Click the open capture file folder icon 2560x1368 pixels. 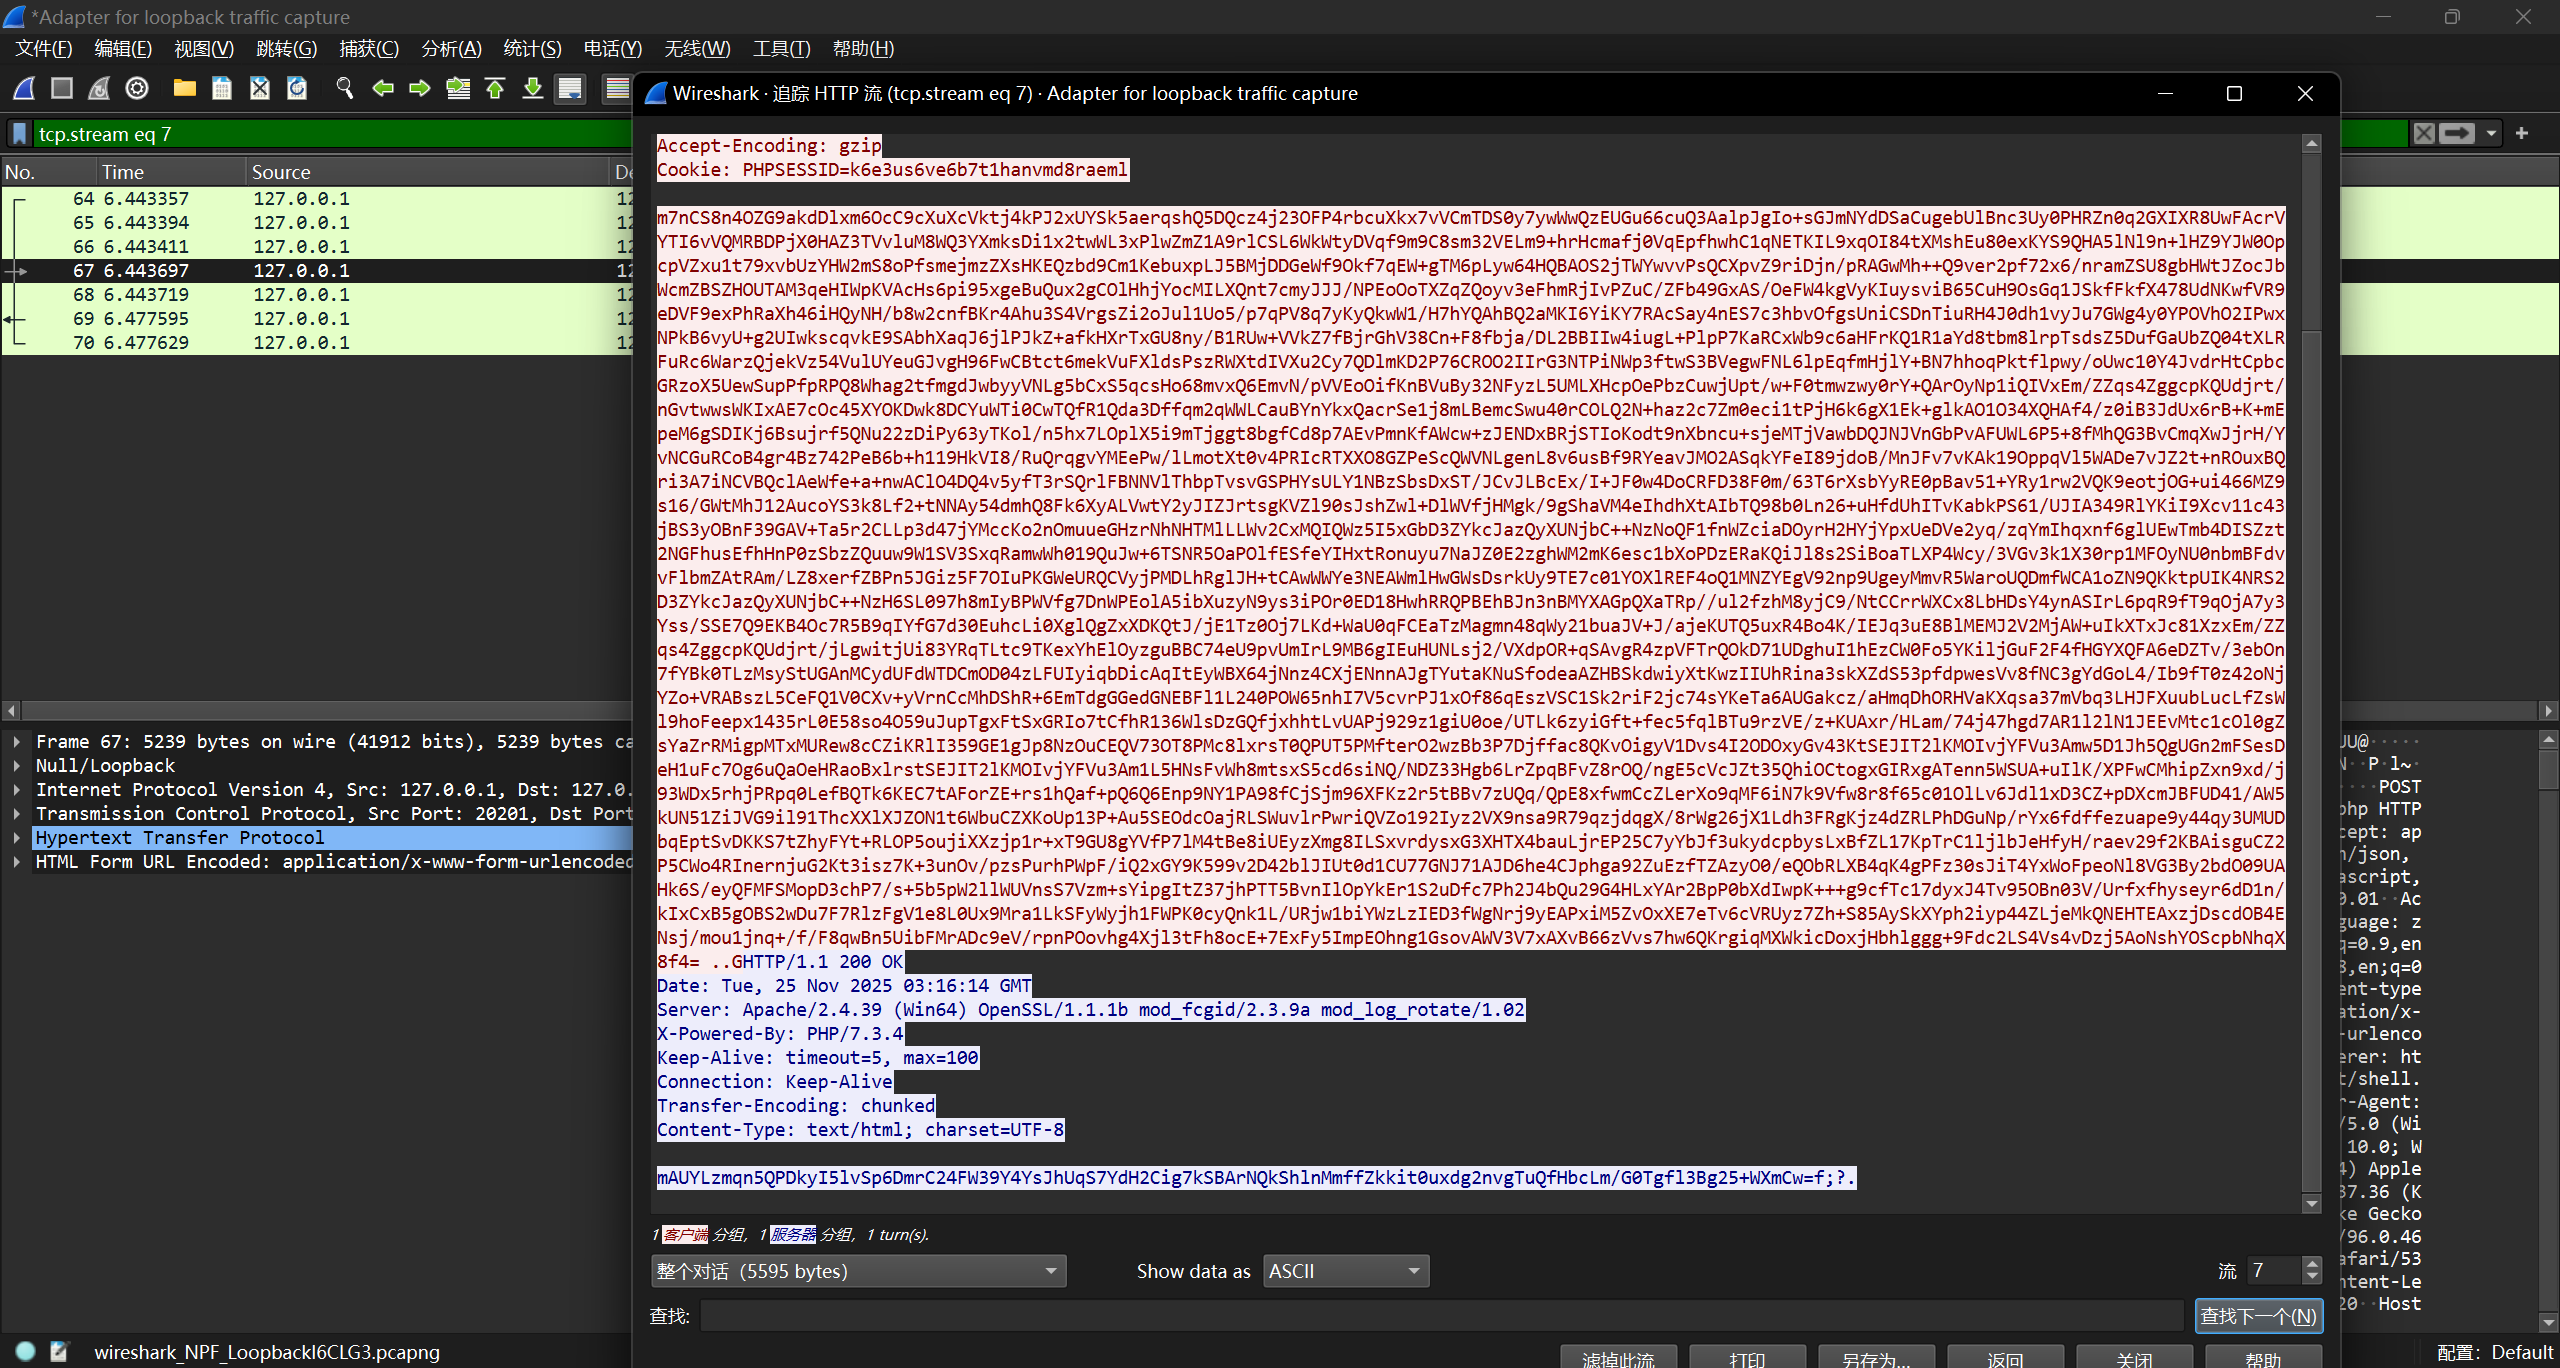(184, 89)
